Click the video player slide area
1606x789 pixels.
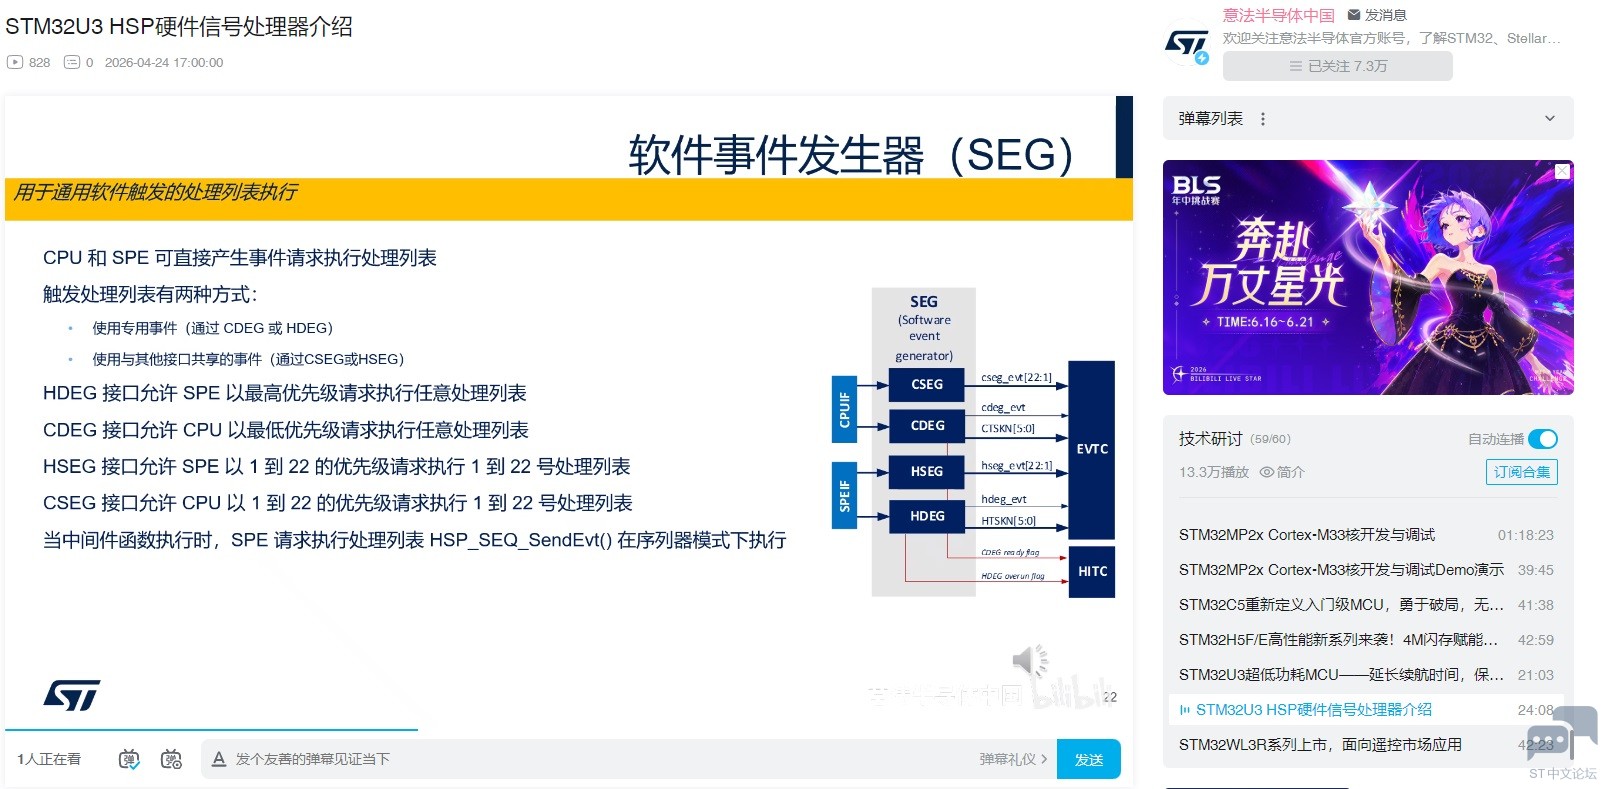pos(569,412)
